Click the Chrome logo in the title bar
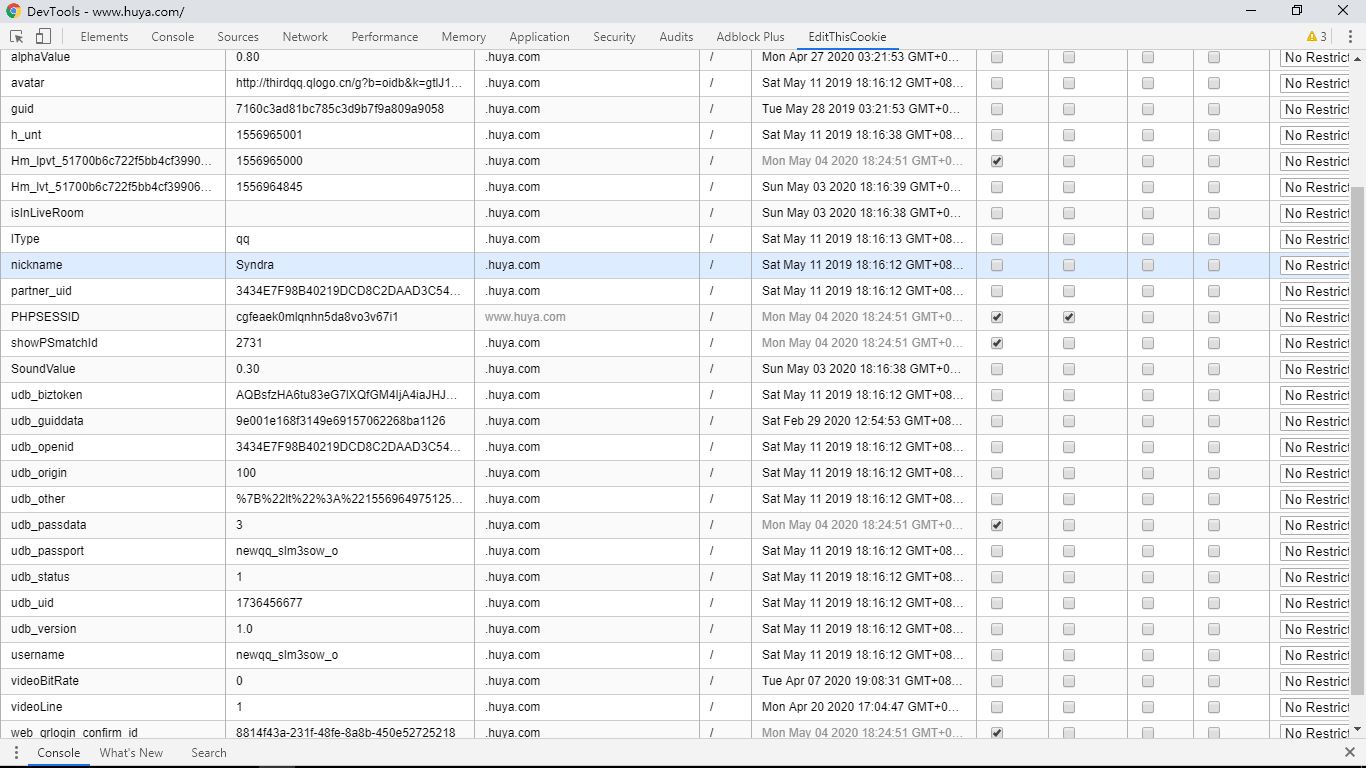This screenshot has width=1366, height=768. 13,11
